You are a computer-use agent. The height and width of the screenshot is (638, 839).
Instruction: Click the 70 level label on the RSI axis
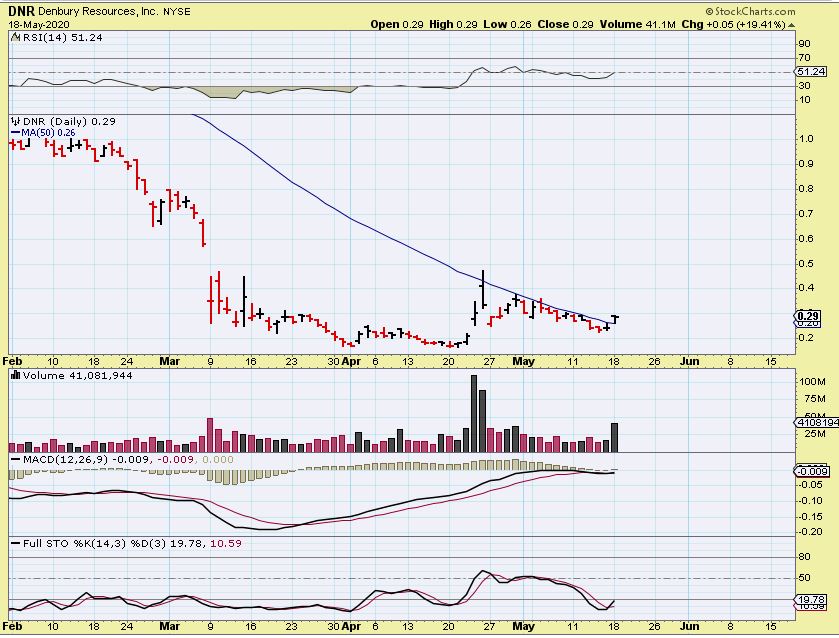tap(804, 58)
